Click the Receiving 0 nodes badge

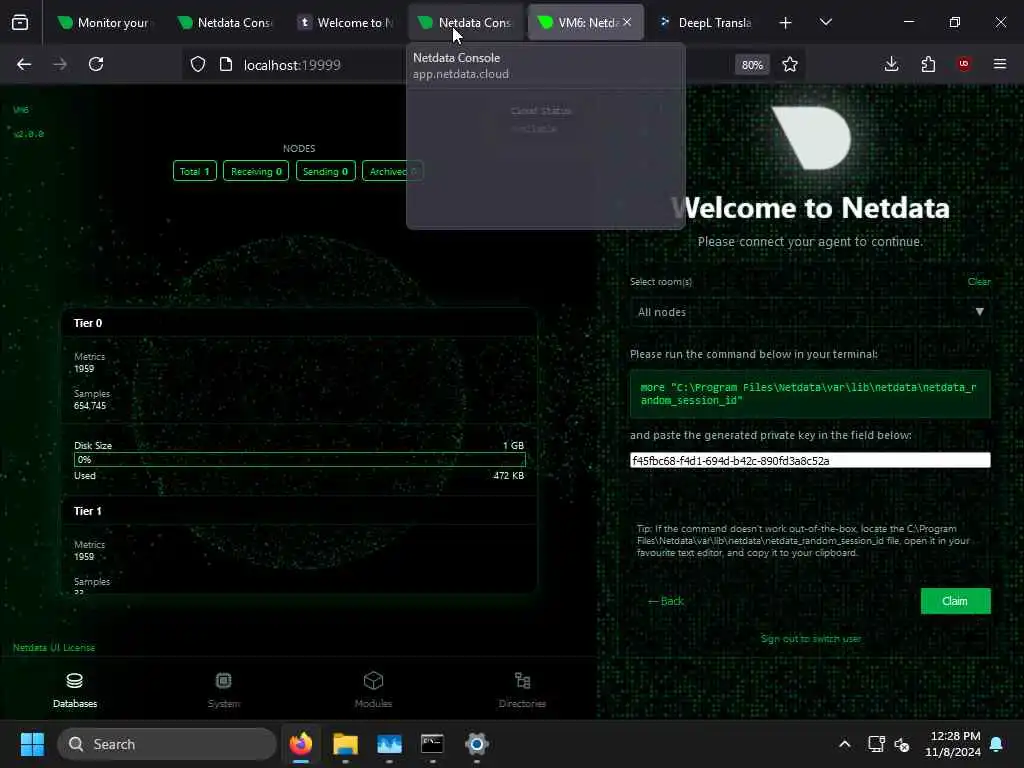click(x=256, y=171)
